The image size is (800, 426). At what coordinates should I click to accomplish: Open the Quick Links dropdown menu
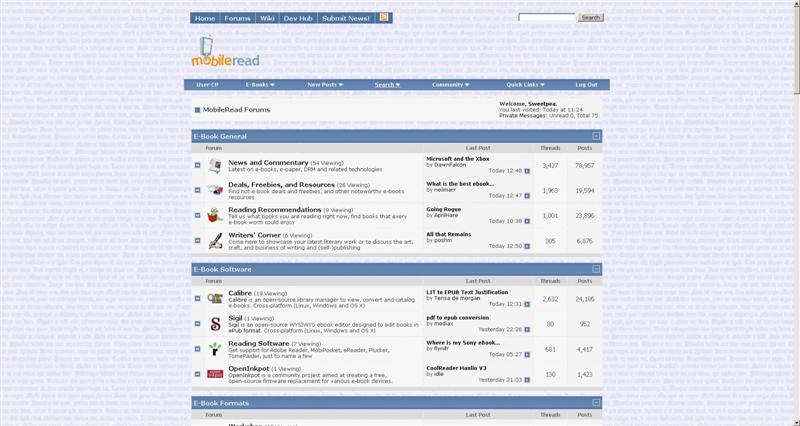(x=526, y=85)
